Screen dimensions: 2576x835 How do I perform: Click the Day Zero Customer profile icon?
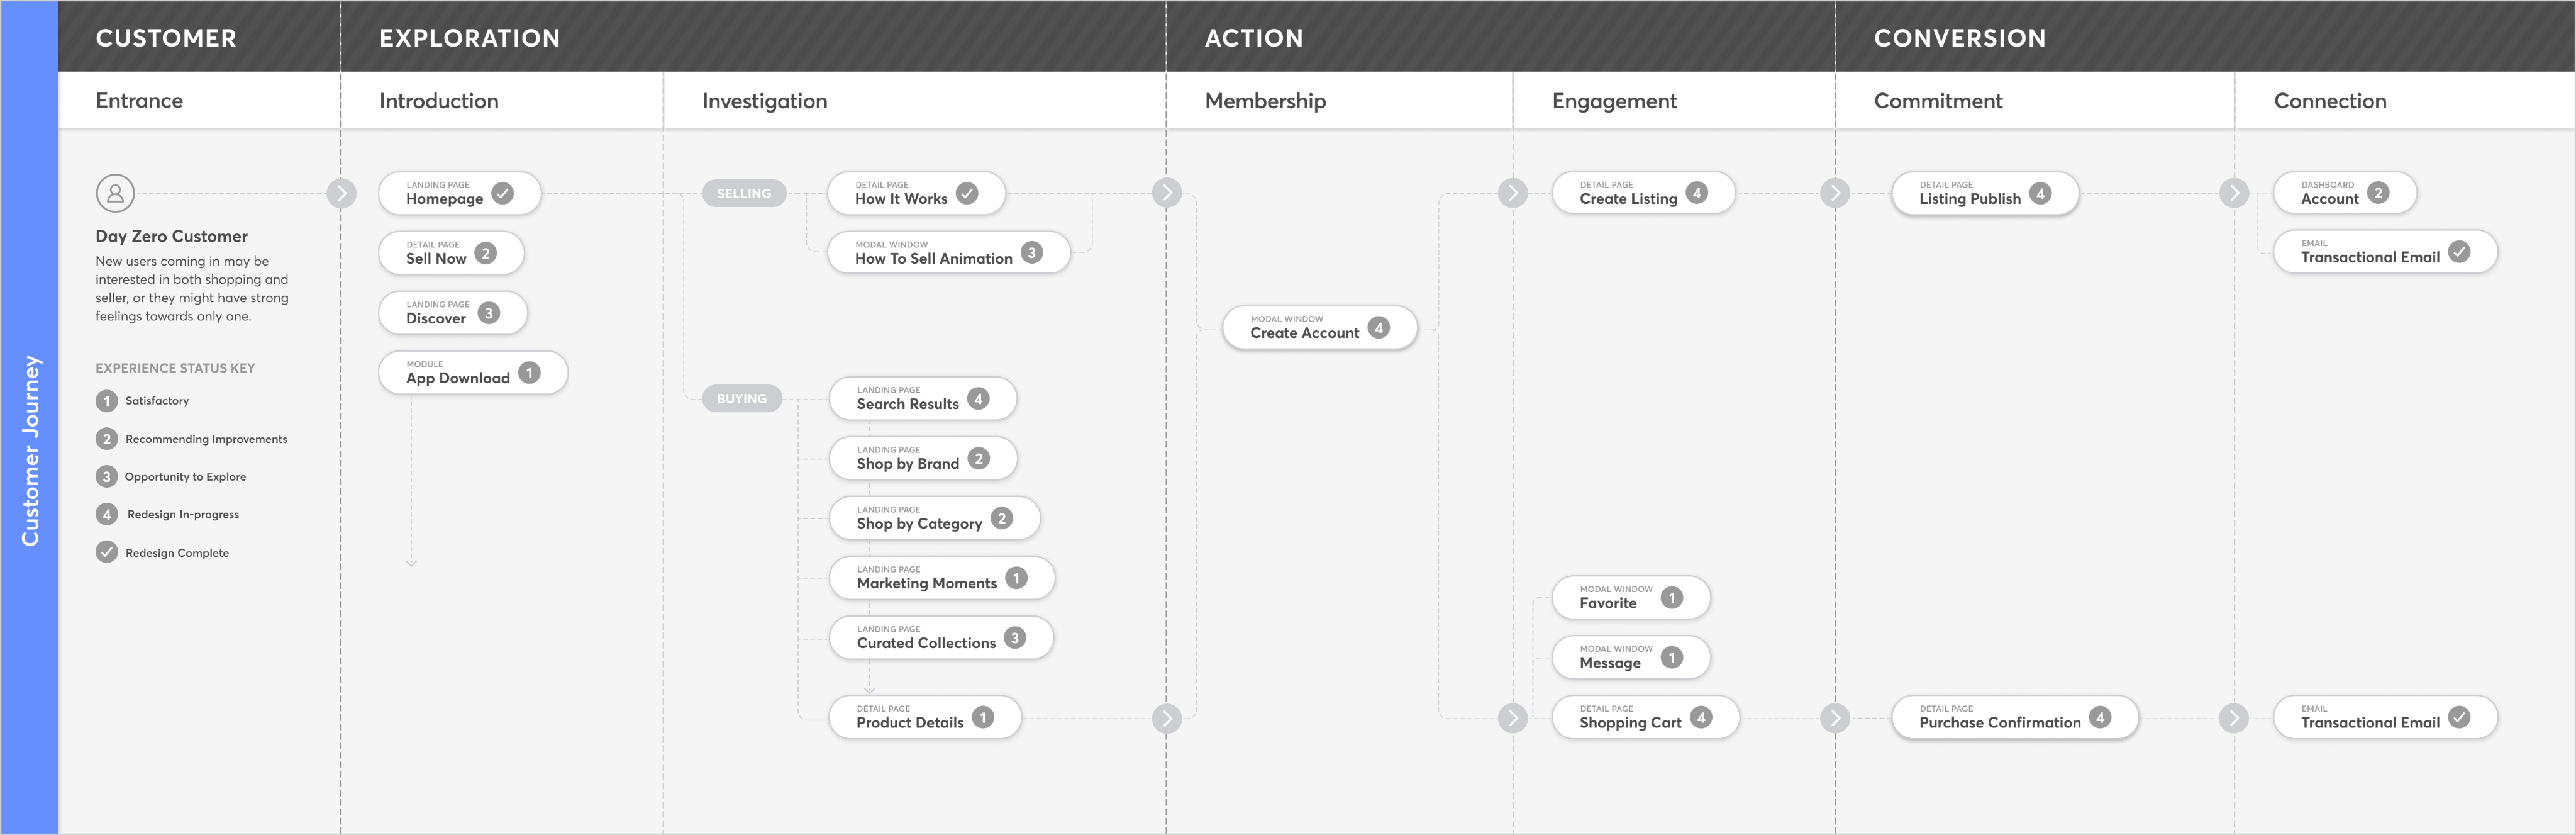click(115, 193)
